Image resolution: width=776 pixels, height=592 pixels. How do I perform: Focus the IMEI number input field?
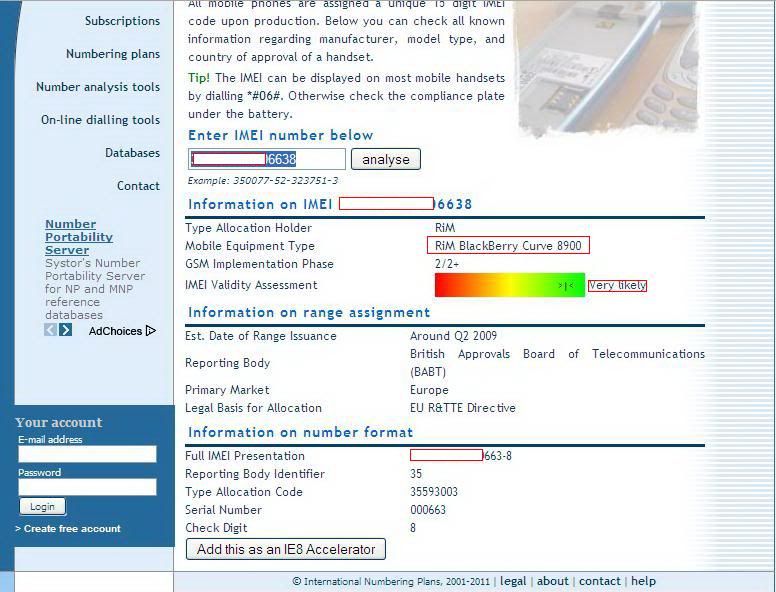(267, 159)
